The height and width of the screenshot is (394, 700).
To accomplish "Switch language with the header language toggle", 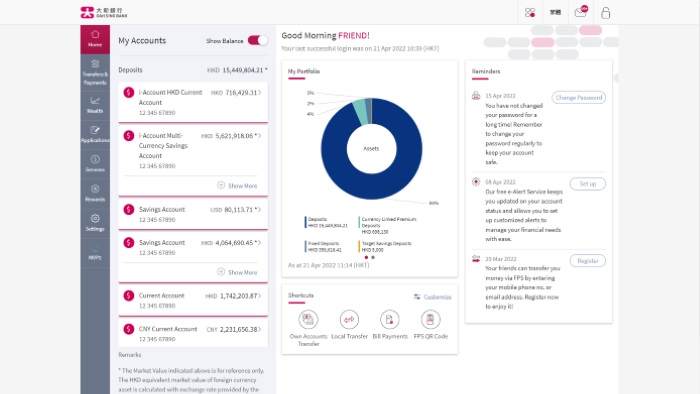I will (x=555, y=12).
